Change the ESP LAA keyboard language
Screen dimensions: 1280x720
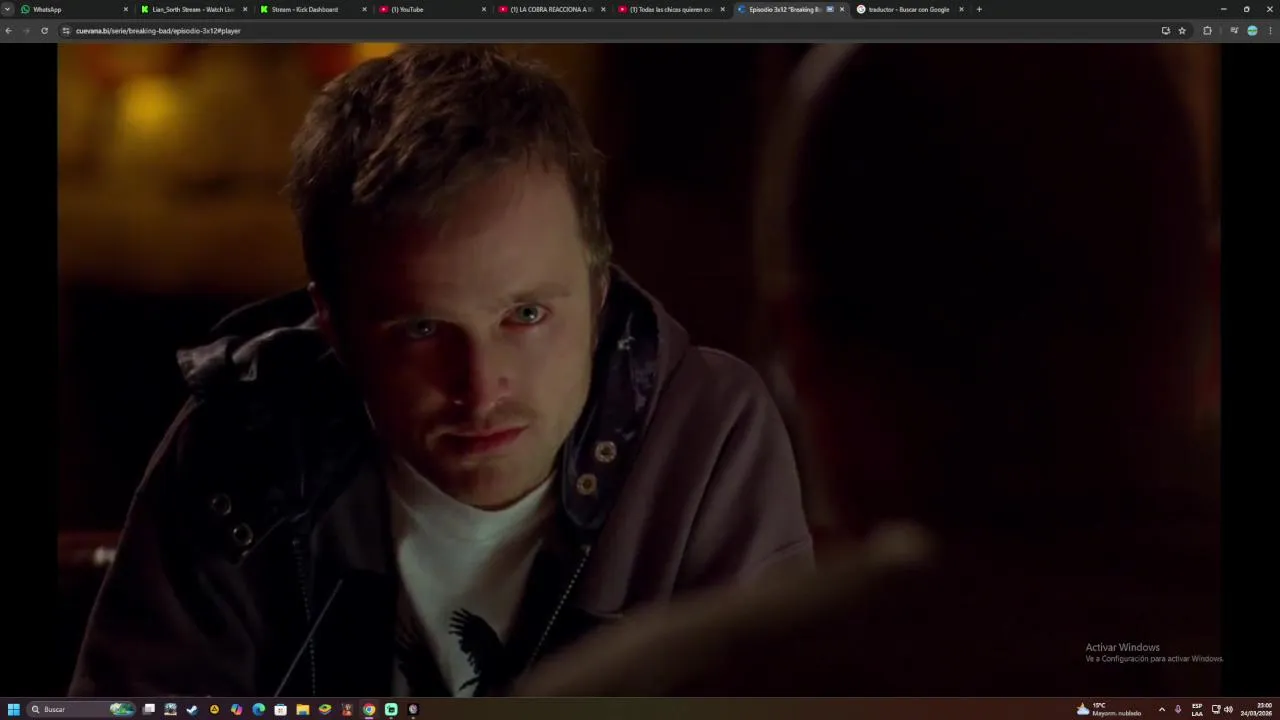(x=1197, y=709)
